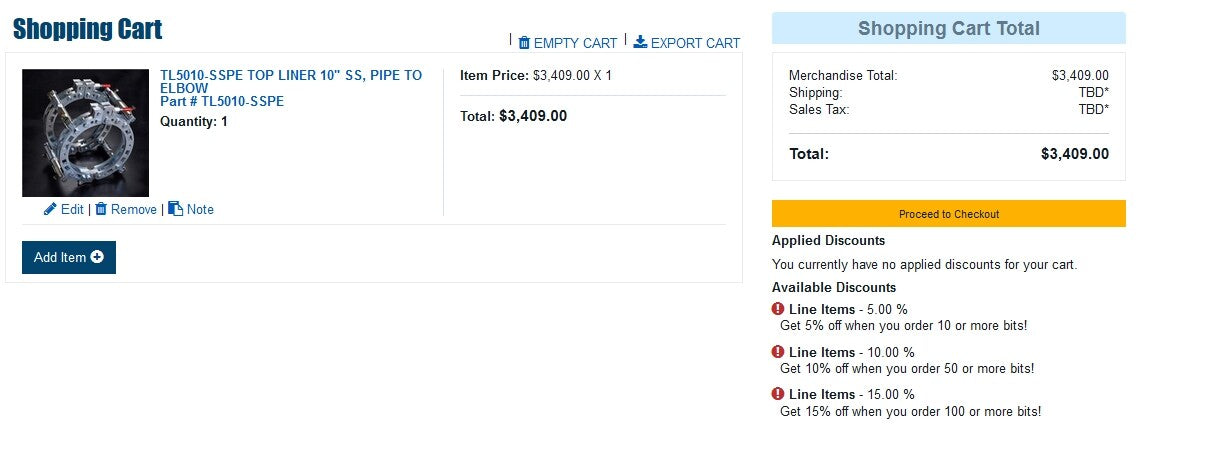Click the trash can icon next to Remove
1221x450 pixels.
tap(101, 209)
